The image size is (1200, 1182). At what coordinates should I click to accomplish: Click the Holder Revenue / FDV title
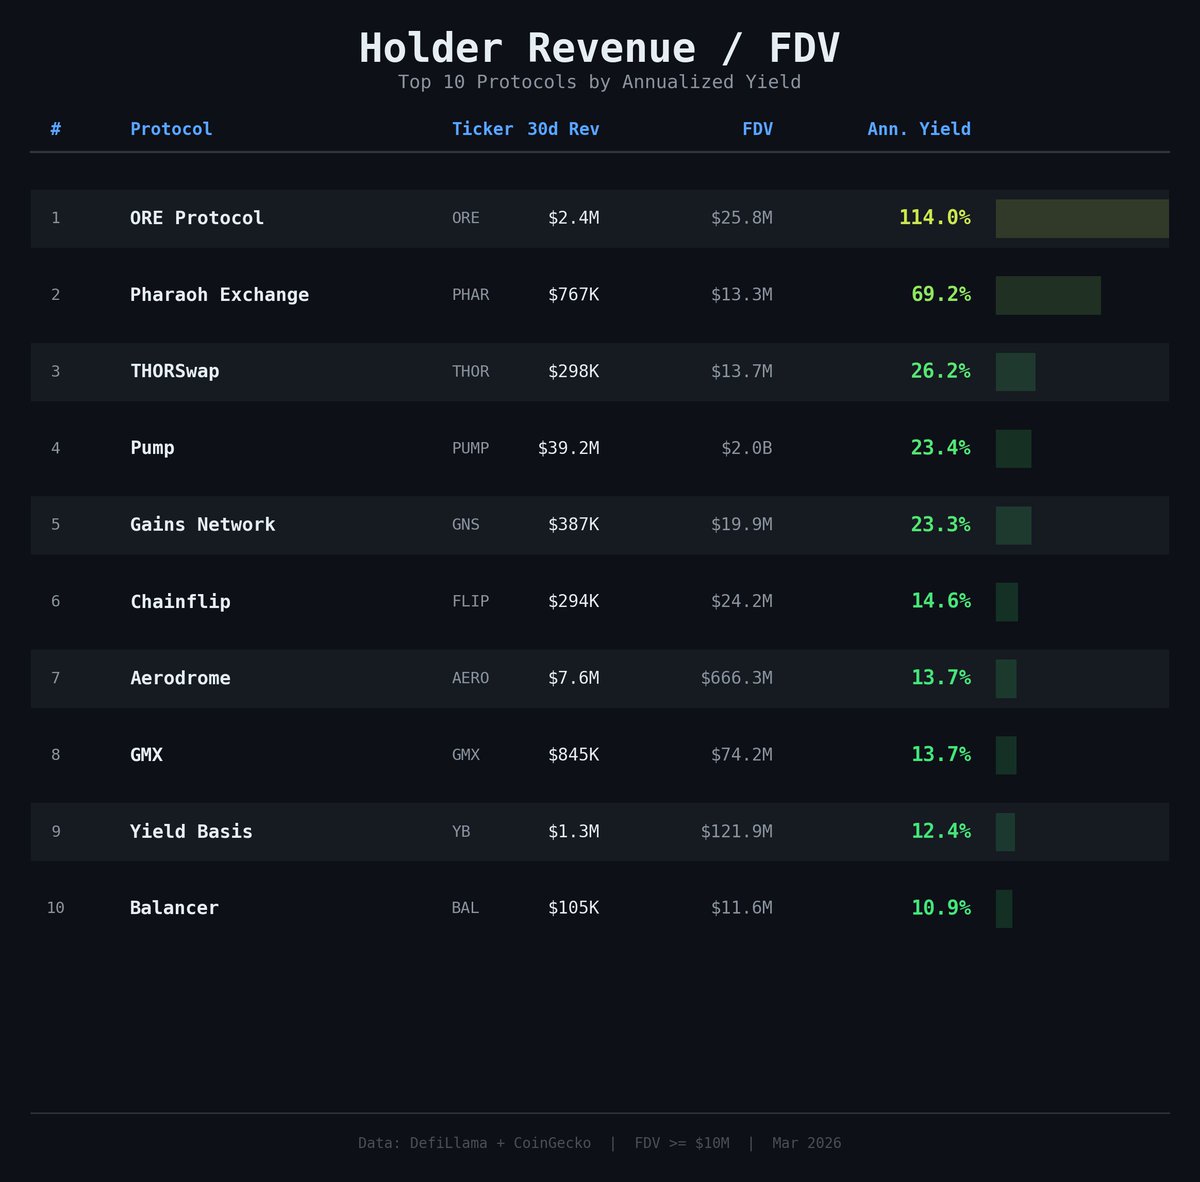[599, 48]
